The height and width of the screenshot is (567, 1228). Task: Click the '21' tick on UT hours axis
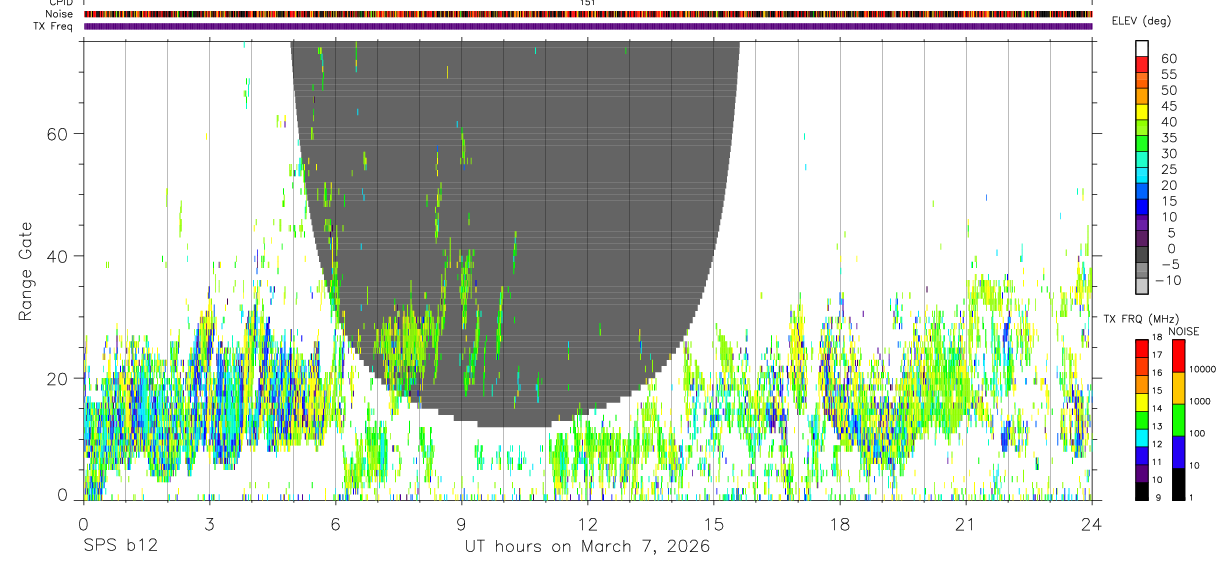click(x=965, y=523)
